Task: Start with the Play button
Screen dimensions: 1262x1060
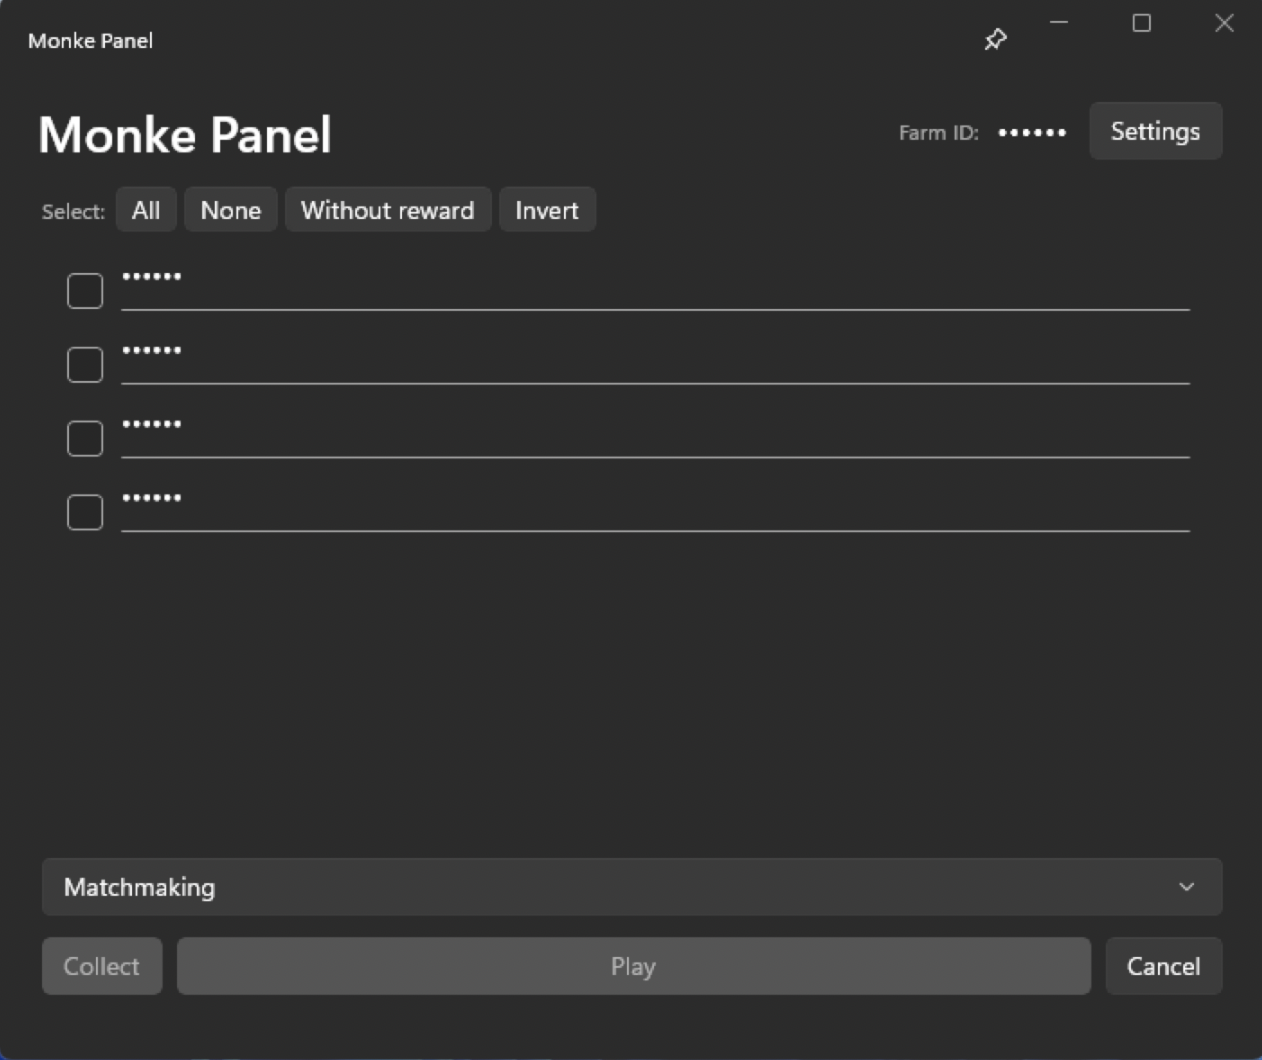Action: [x=634, y=966]
